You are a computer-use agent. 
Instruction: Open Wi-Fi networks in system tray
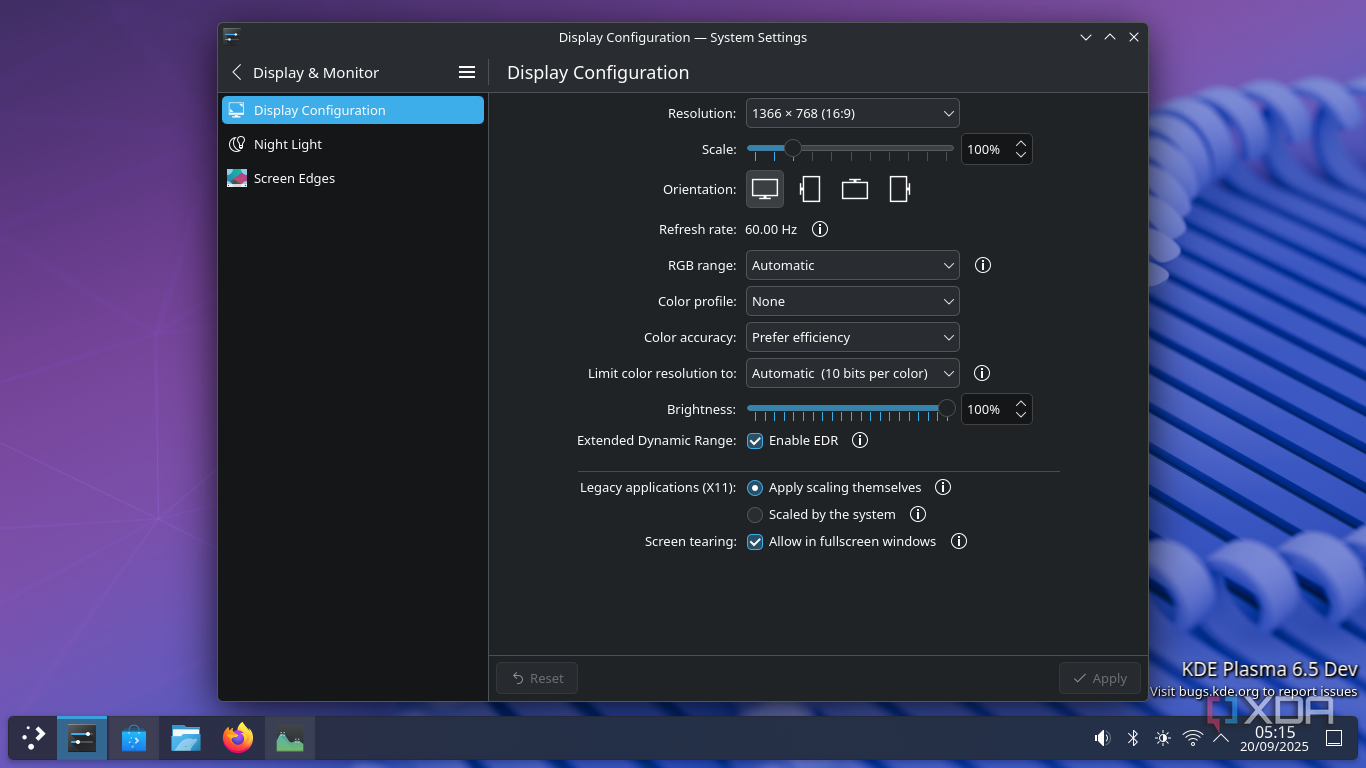point(1193,738)
